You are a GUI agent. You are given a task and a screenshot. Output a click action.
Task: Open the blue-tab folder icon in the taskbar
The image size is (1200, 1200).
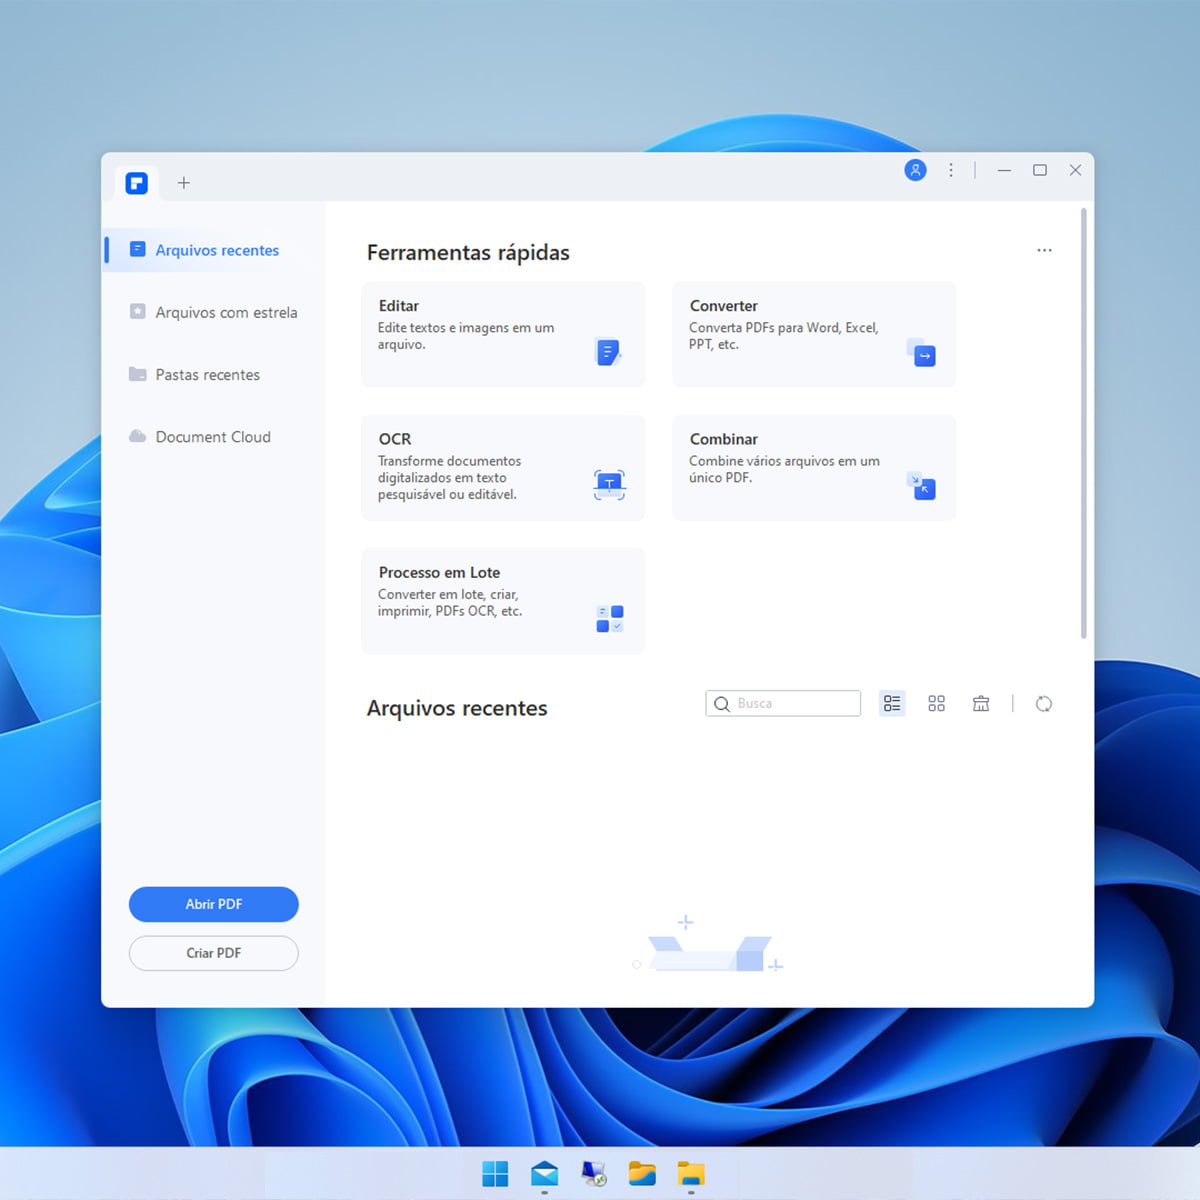coord(642,1173)
